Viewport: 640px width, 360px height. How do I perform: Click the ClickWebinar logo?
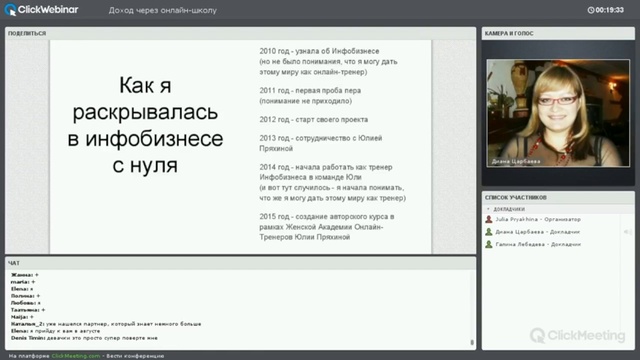pyautogui.click(x=41, y=10)
